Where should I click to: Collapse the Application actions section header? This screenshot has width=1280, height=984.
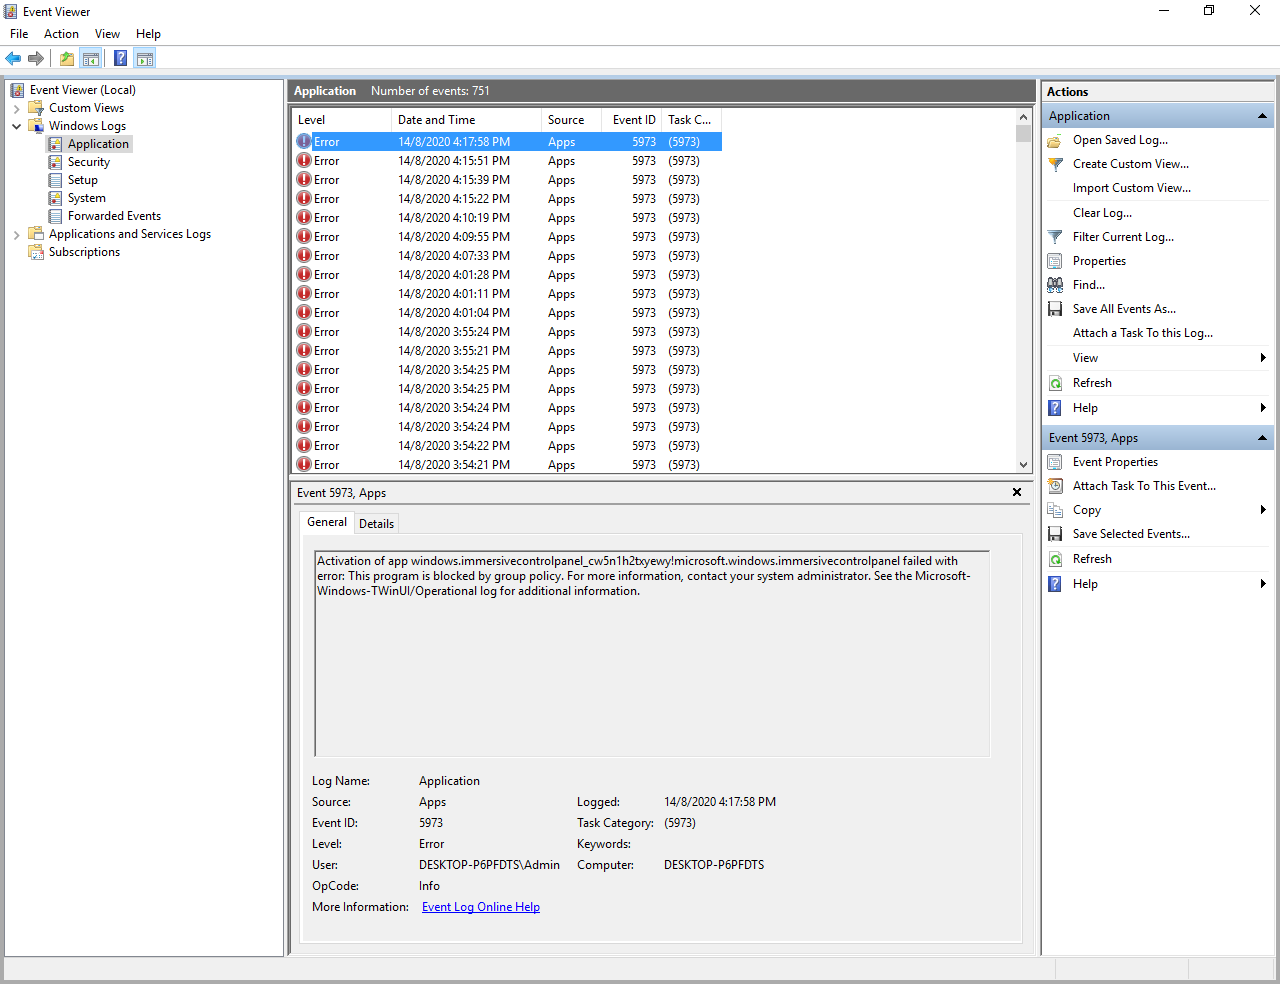click(1262, 116)
